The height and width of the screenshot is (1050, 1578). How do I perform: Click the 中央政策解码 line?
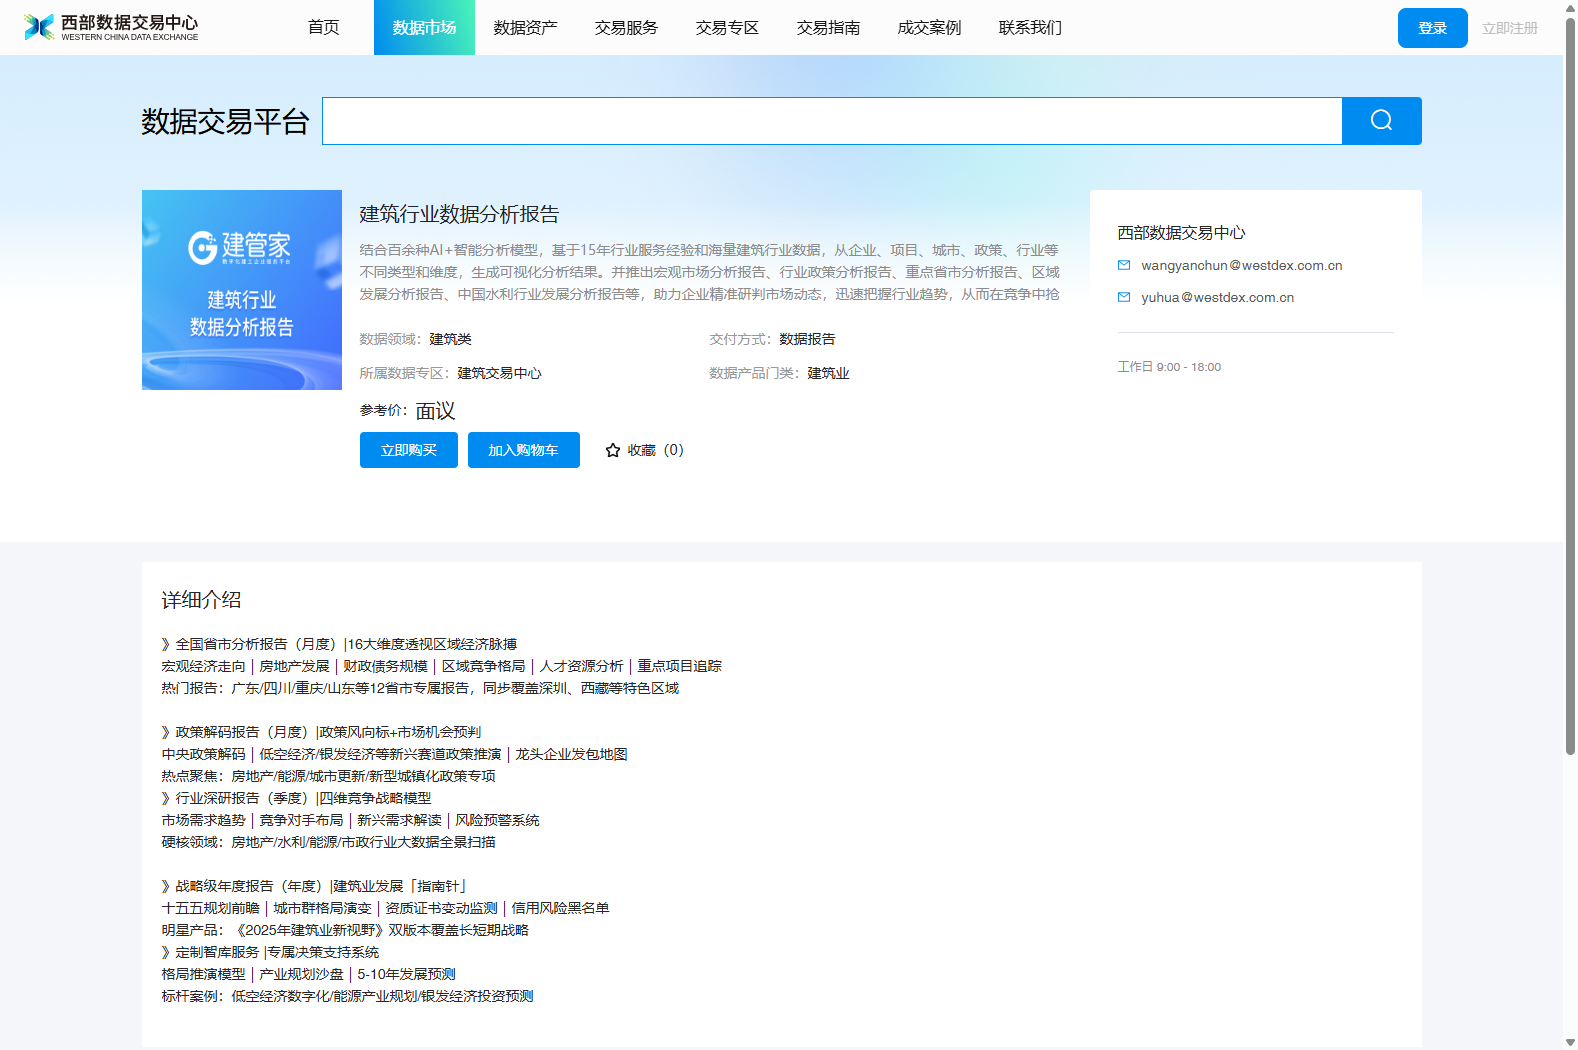click(x=394, y=754)
